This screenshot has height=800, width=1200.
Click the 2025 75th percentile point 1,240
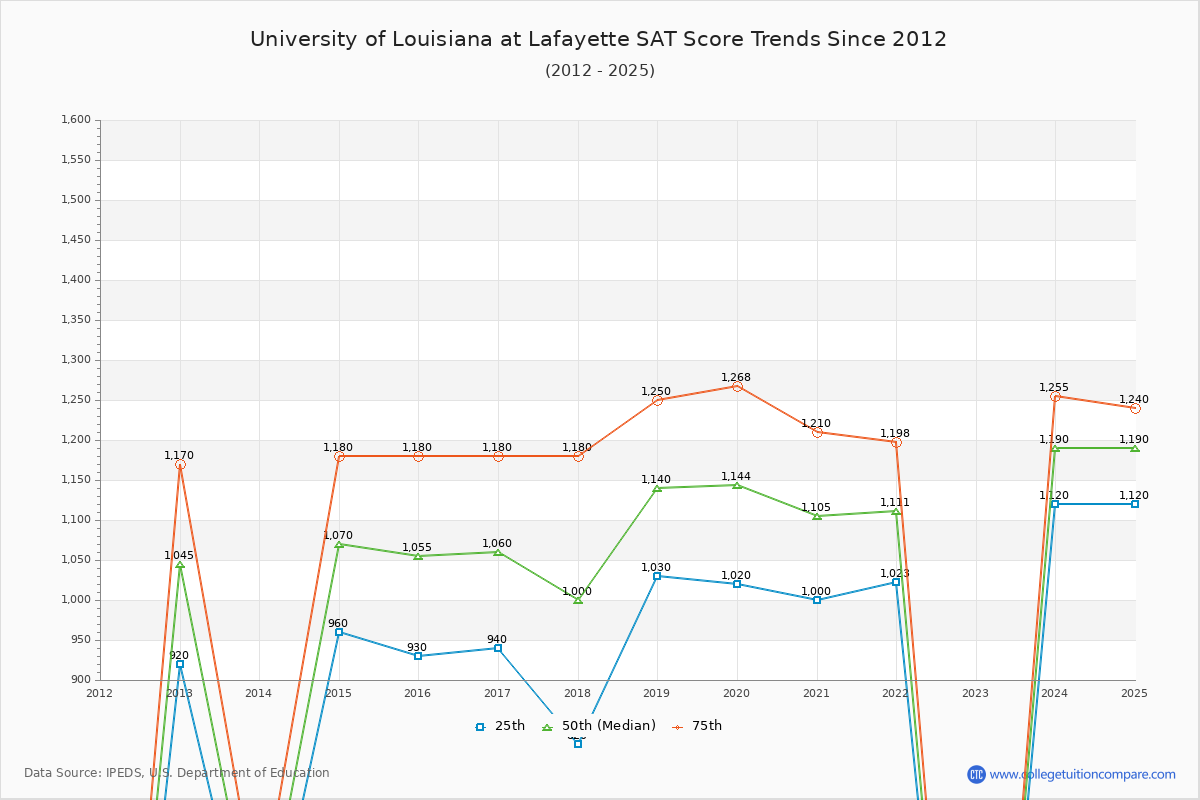[x=1135, y=408]
